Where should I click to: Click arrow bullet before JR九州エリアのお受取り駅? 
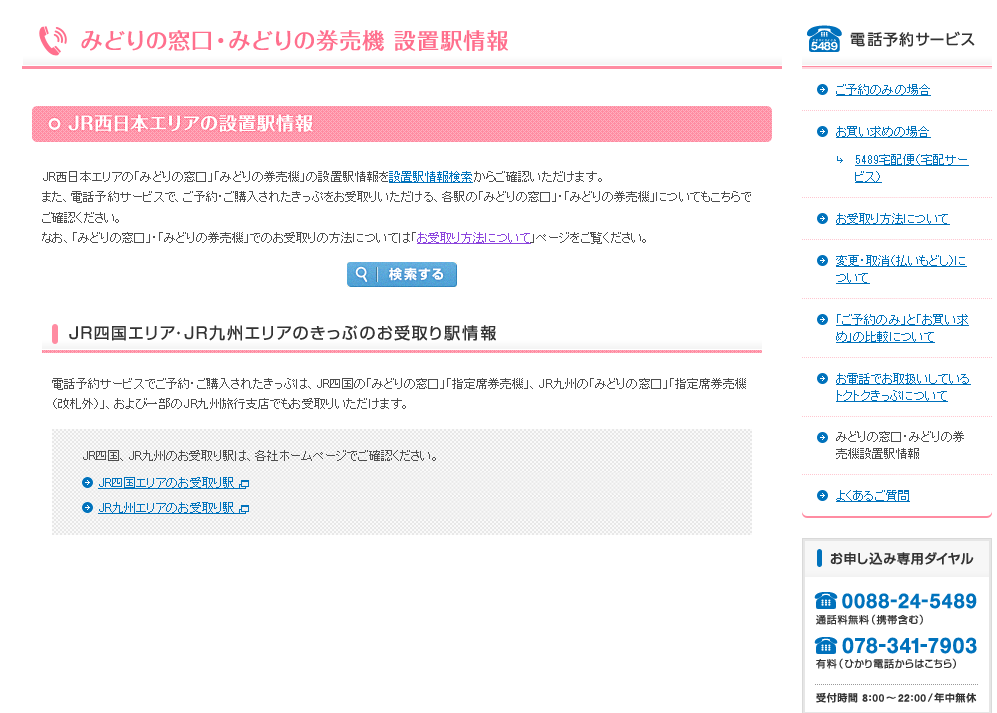88,508
